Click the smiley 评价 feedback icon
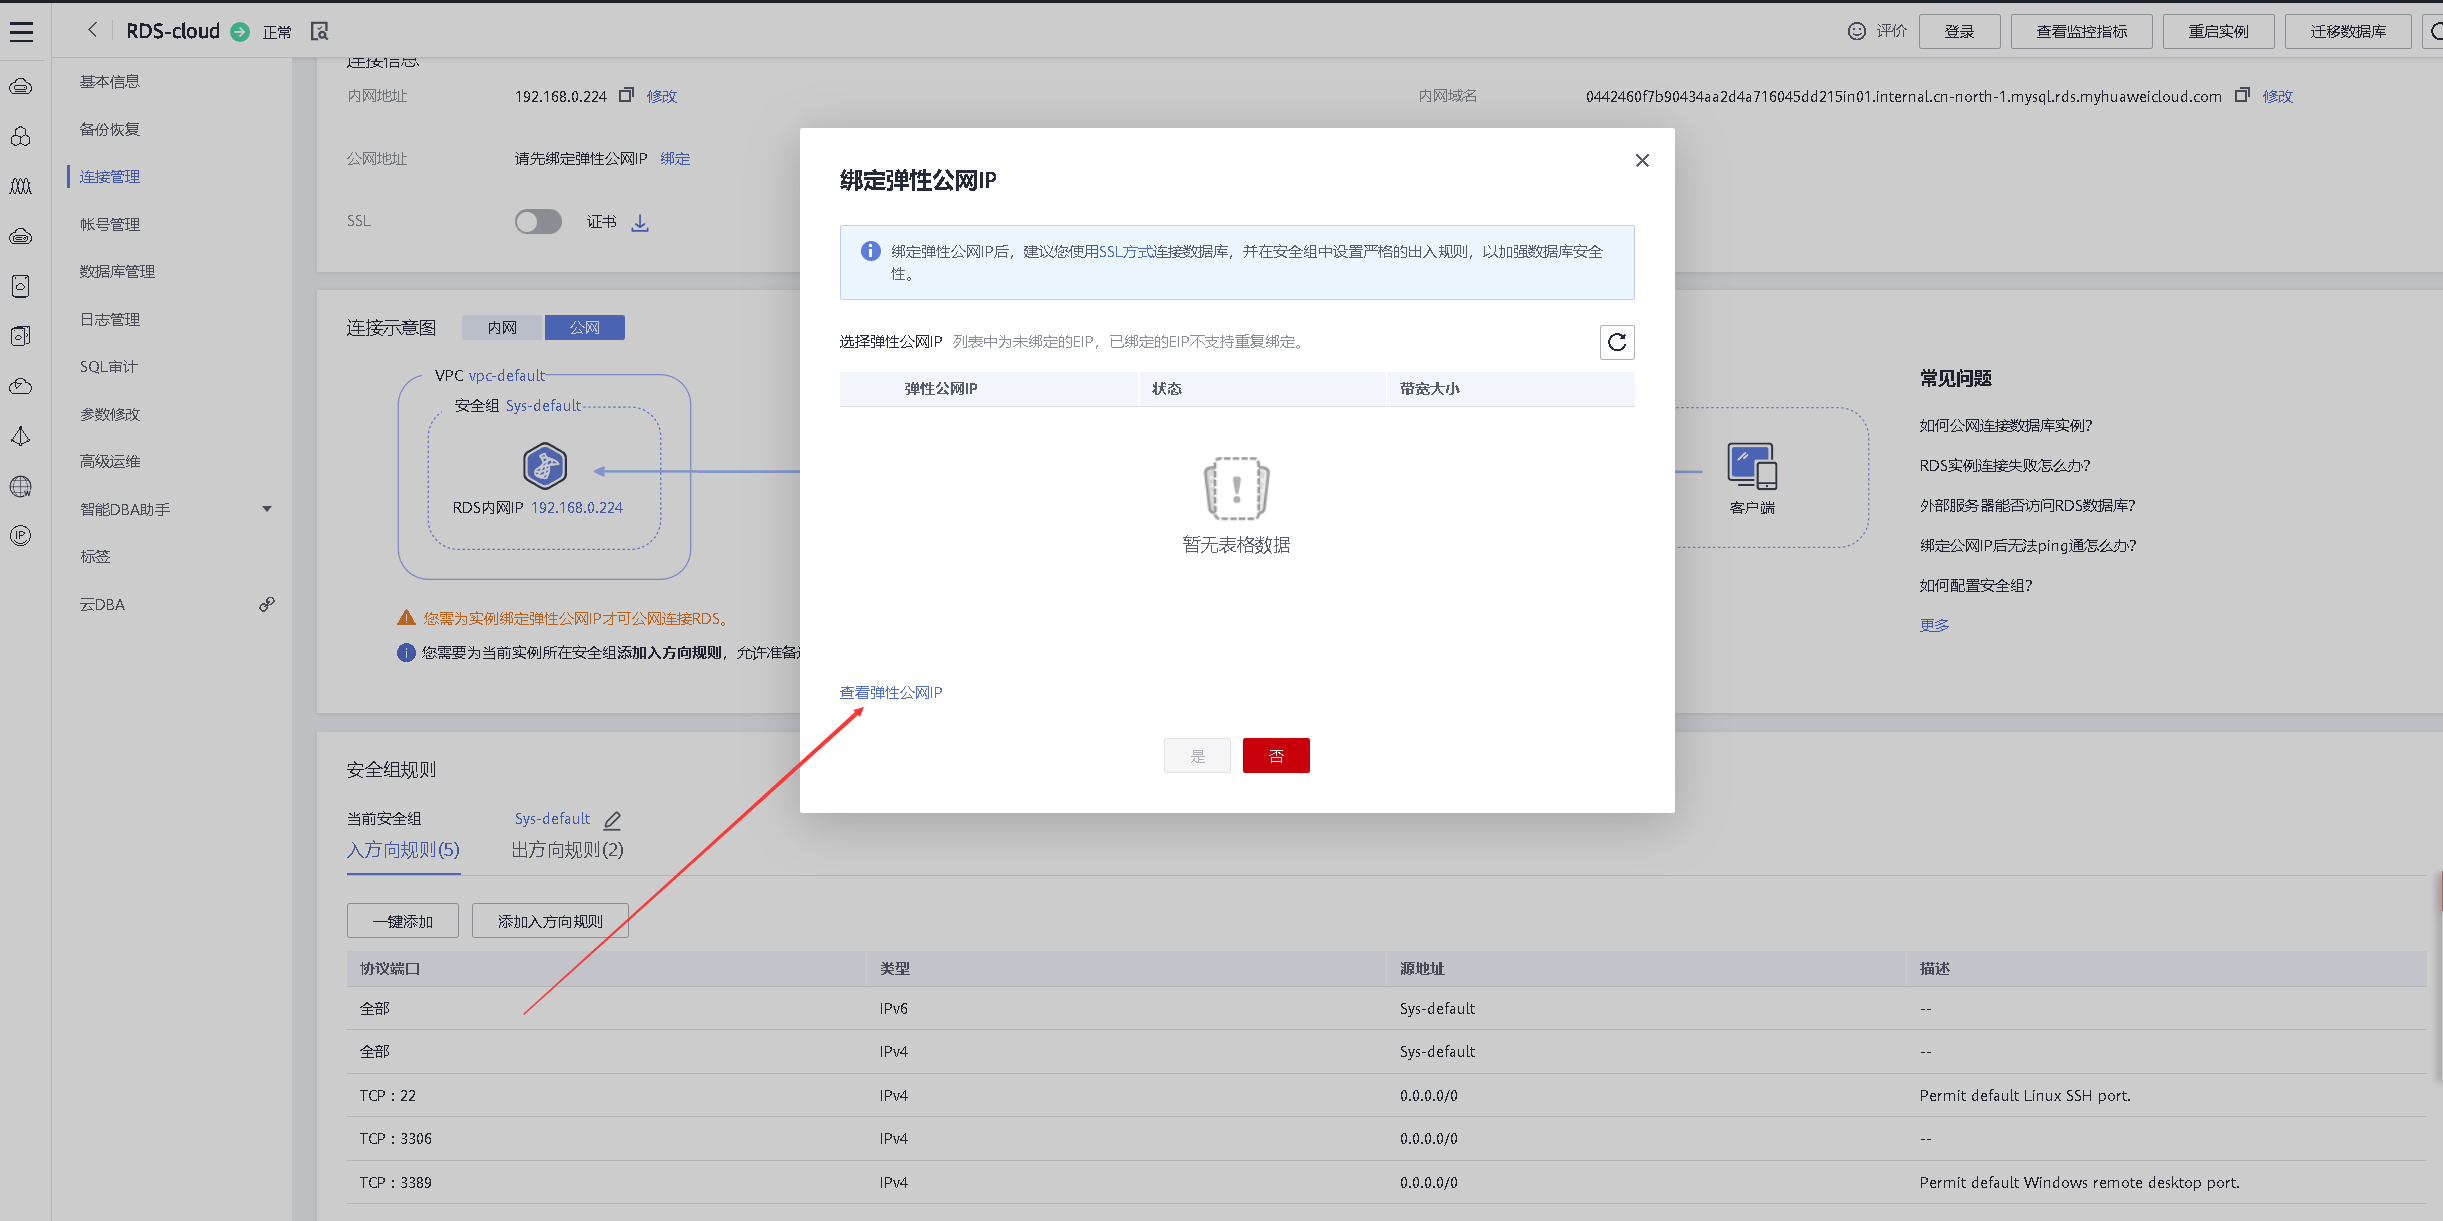 coord(1856,31)
